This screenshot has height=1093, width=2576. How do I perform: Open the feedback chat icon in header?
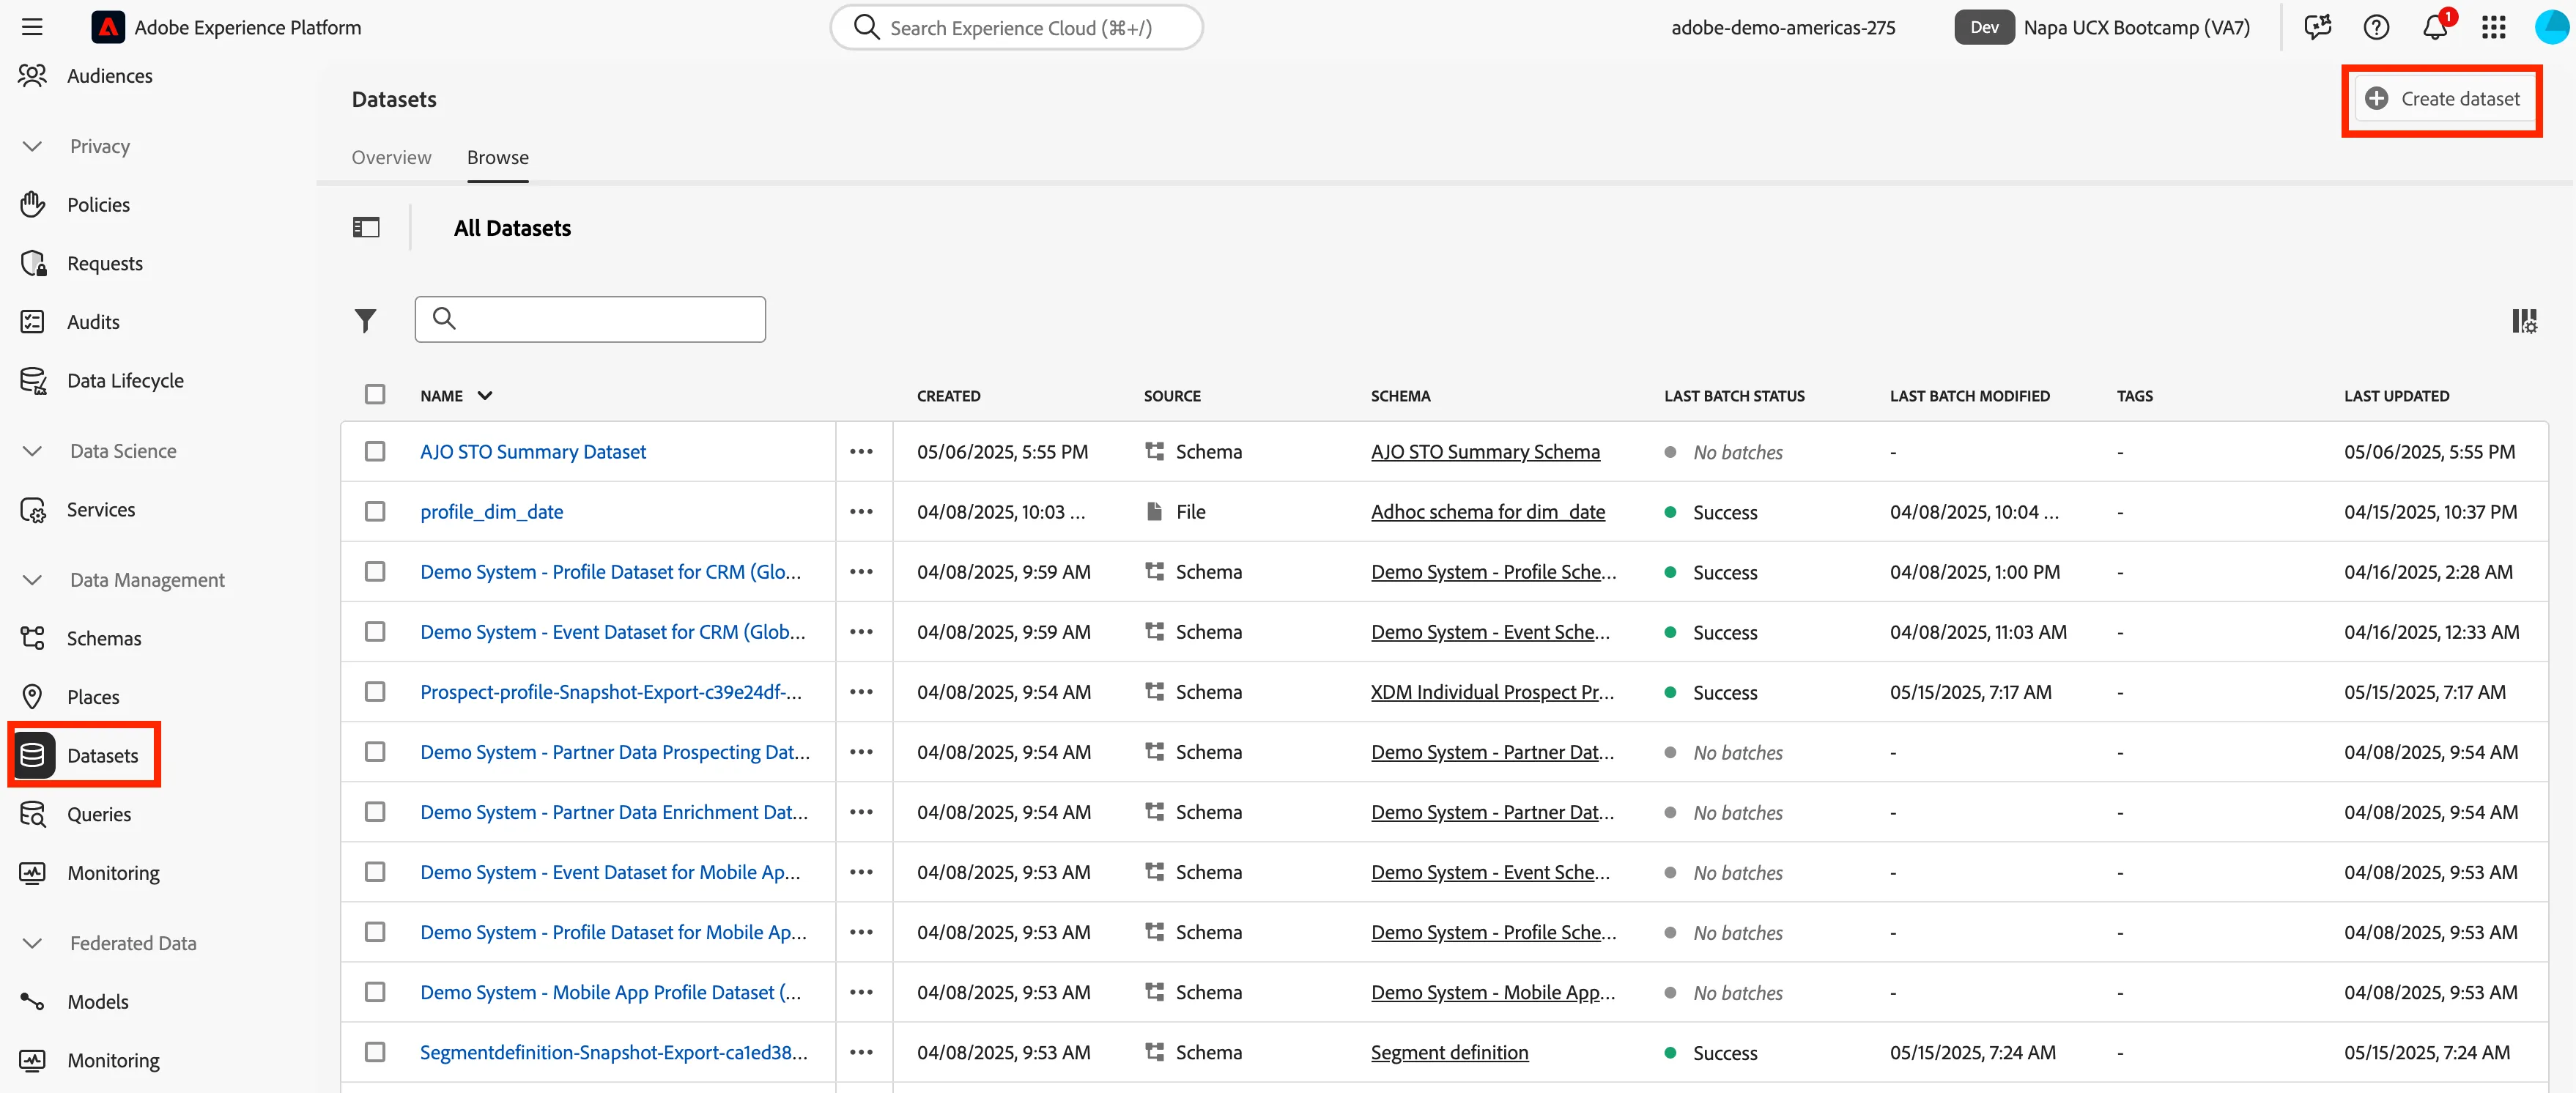click(2317, 27)
